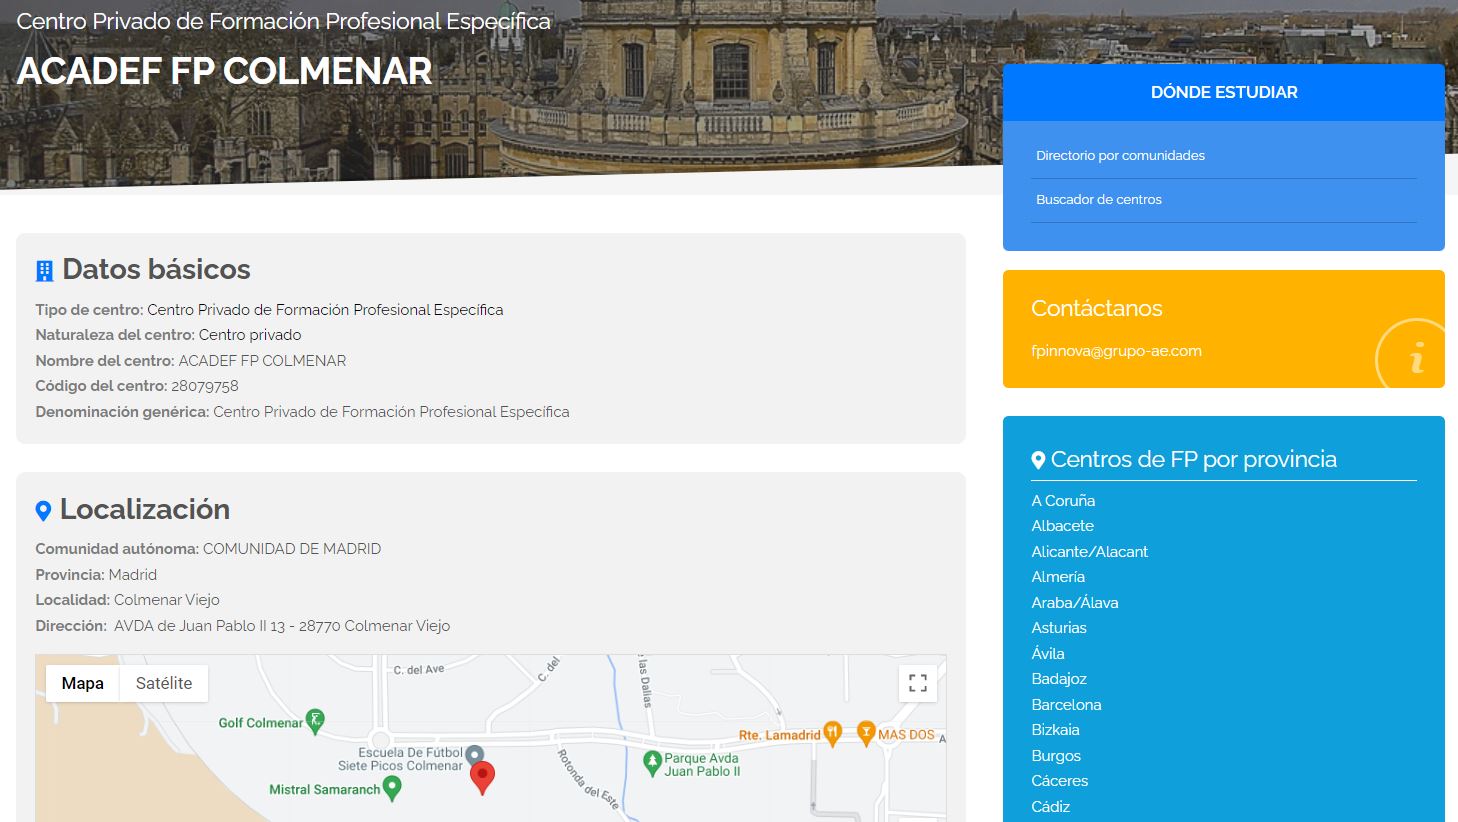
Task: Click the MAS DOS bar marker
Action: coord(866,733)
